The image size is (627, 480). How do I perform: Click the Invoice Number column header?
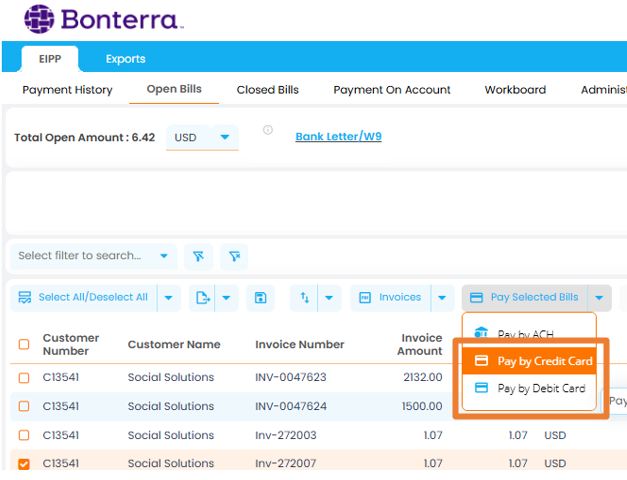point(300,344)
